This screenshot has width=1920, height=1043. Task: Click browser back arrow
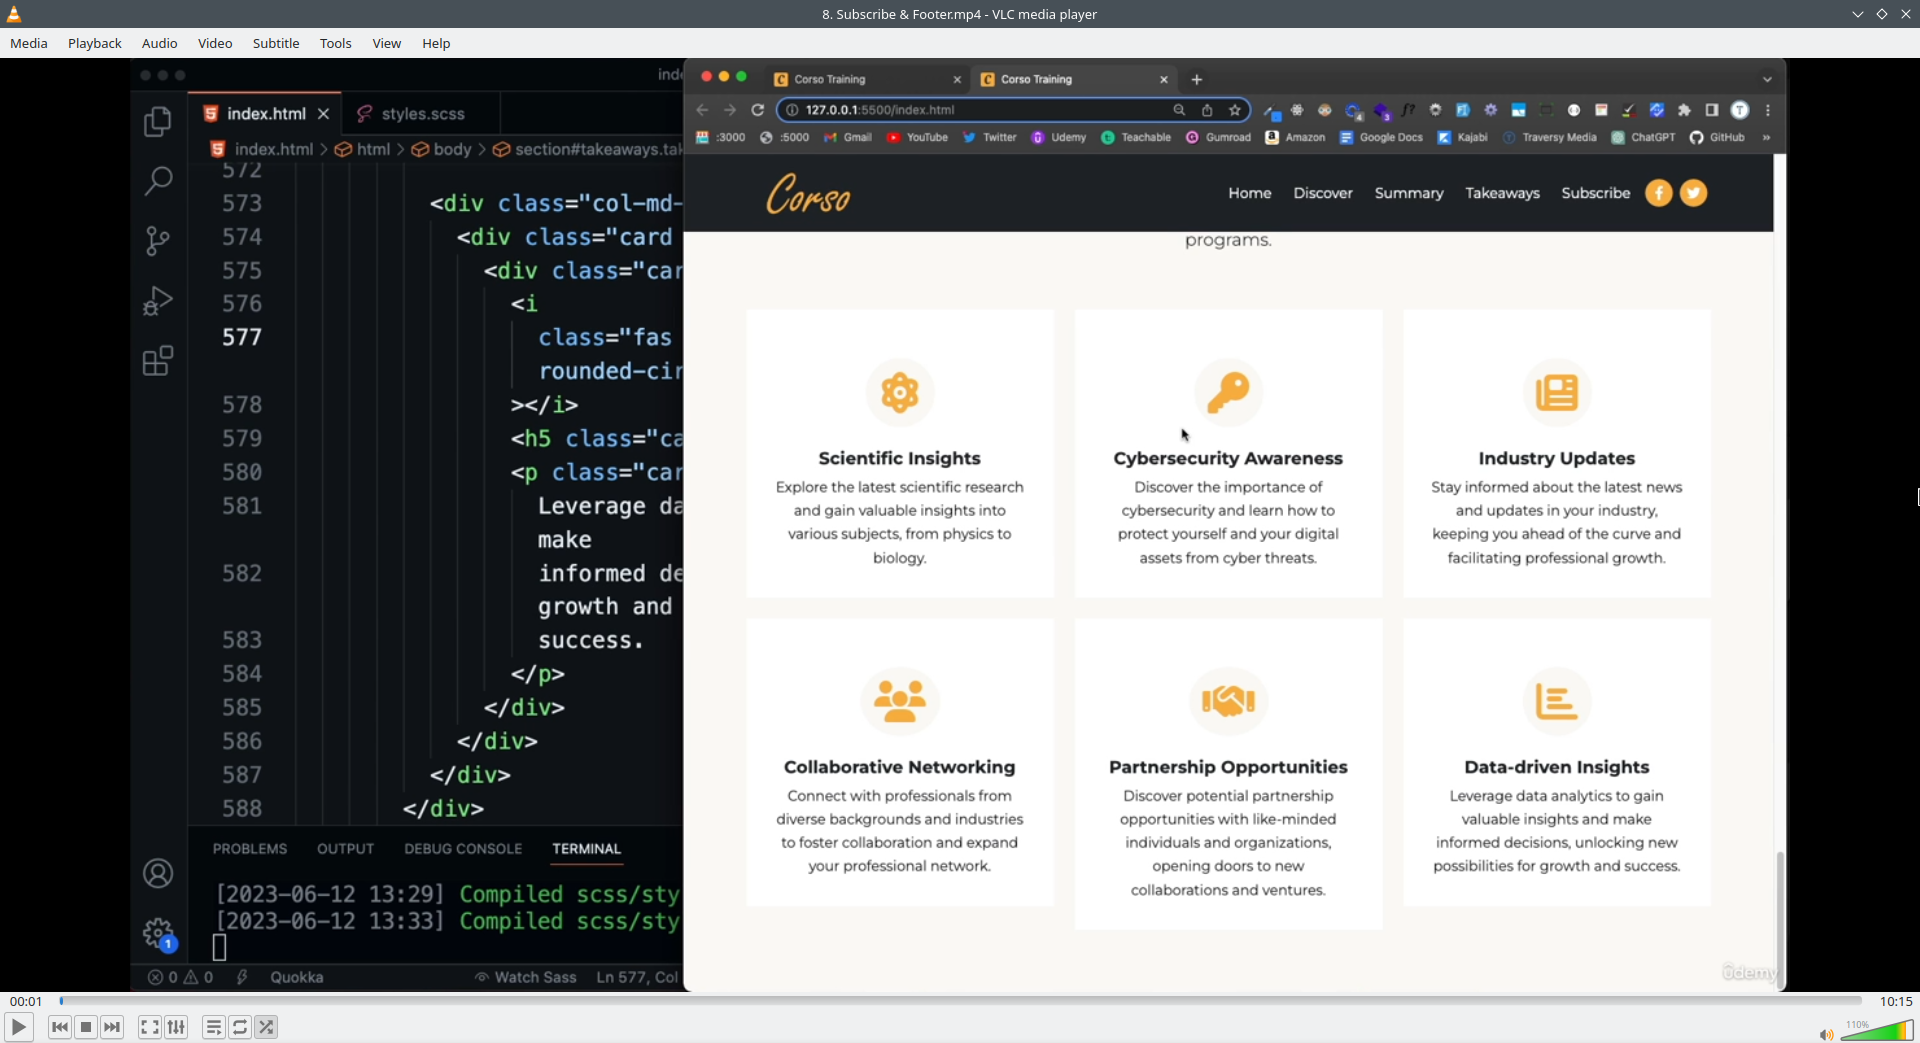[x=702, y=110]
